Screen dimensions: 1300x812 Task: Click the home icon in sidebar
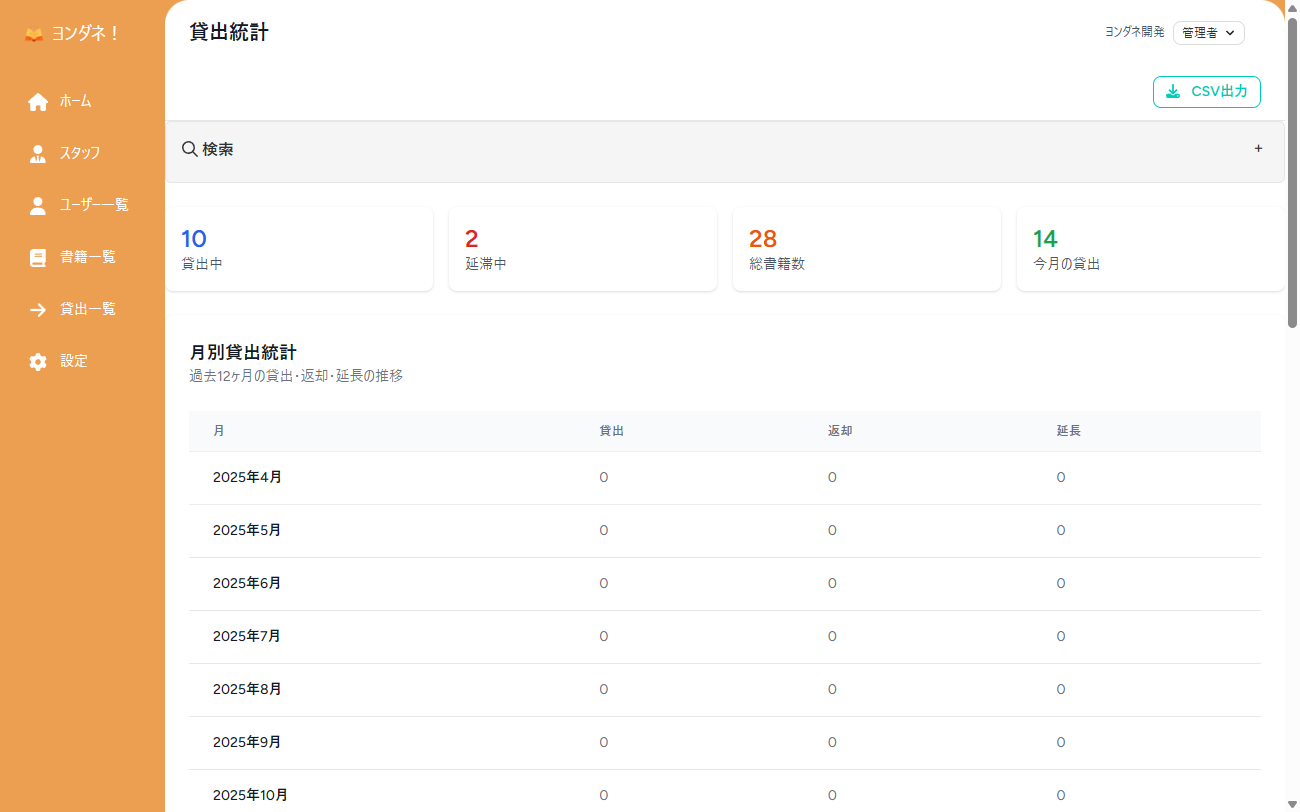38,101
